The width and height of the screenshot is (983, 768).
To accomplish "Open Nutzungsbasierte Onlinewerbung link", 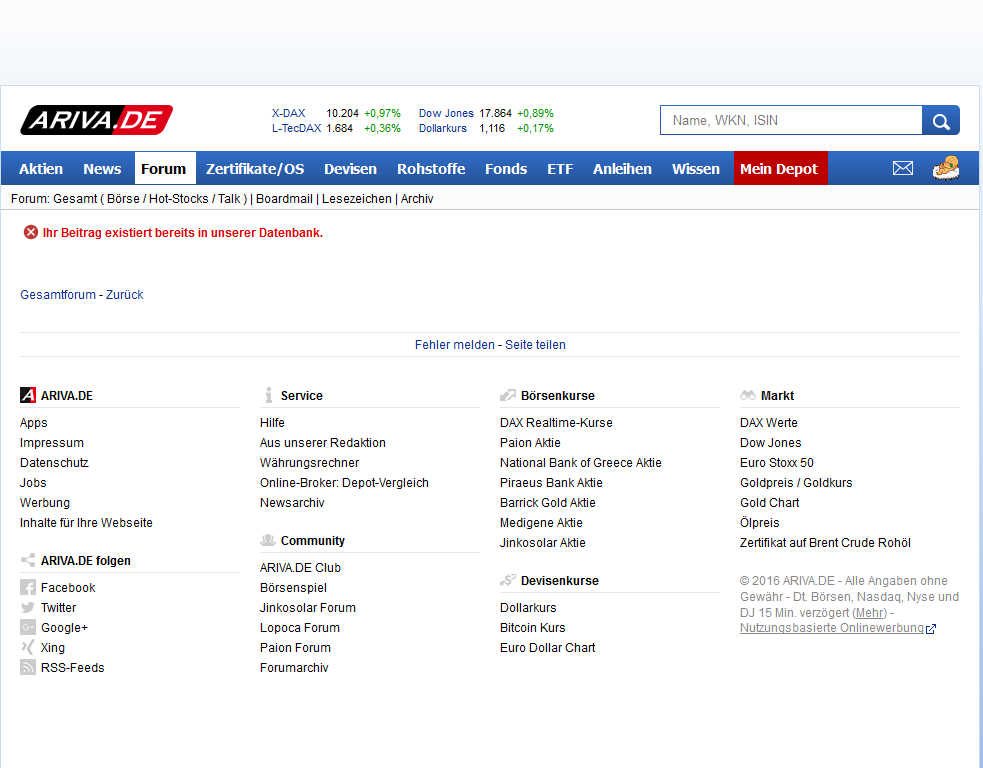I will 831,628.
